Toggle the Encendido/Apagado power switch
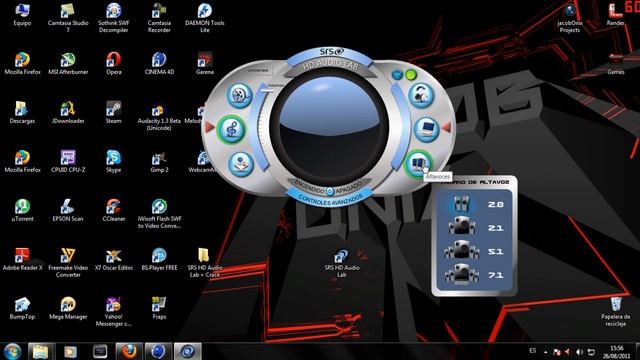The width and height of the screenshot is (640, 360). coord(330,191)
